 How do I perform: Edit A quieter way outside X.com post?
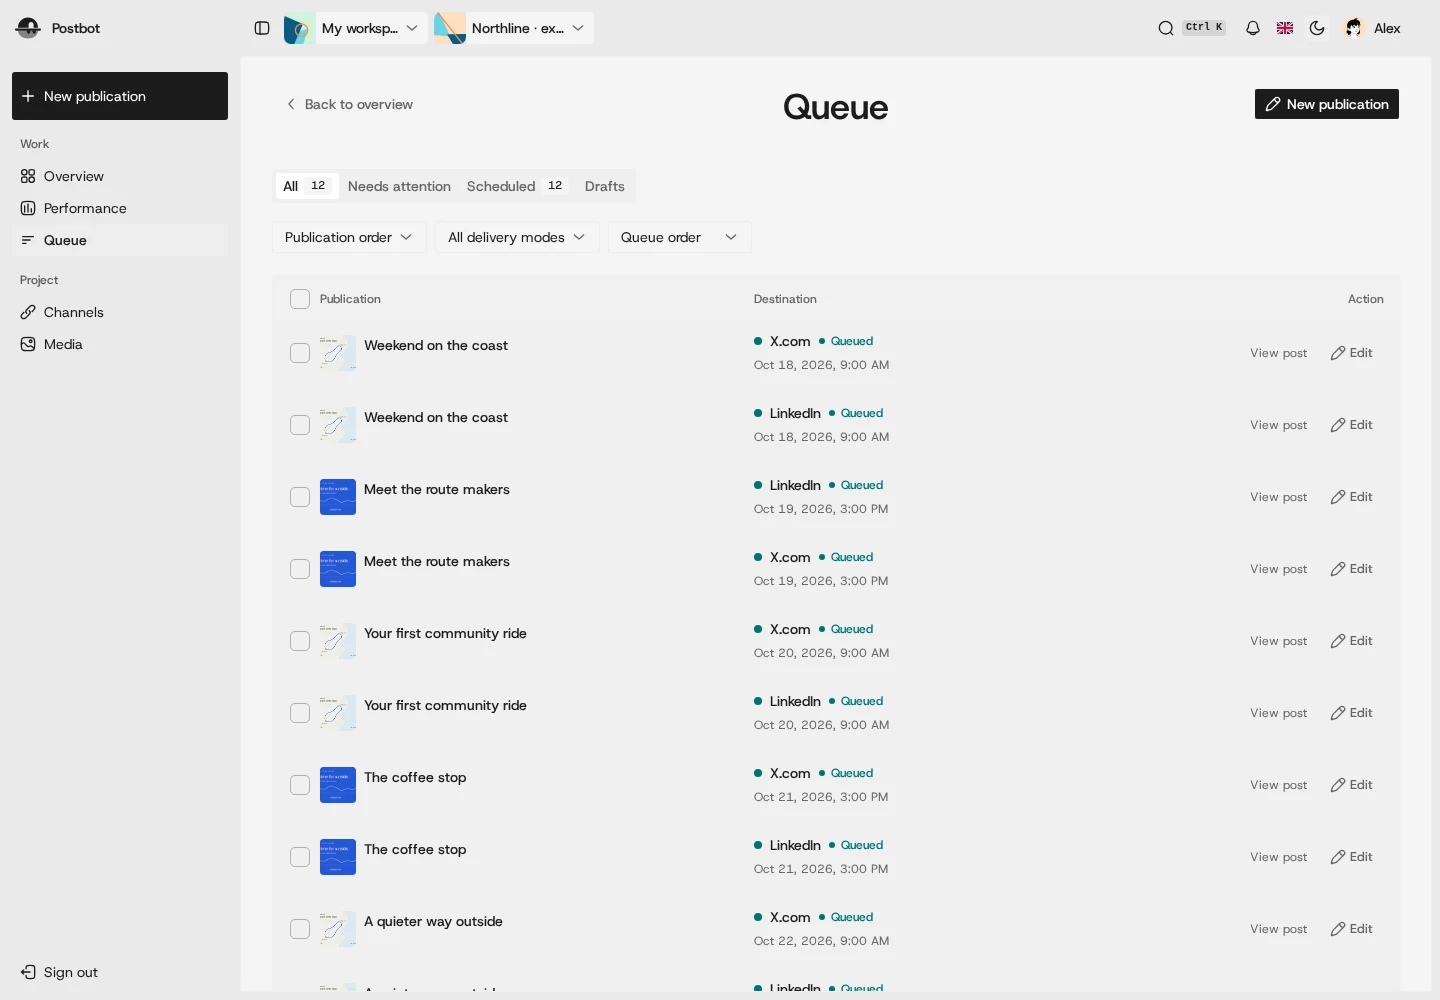[x=1351, y=929]
